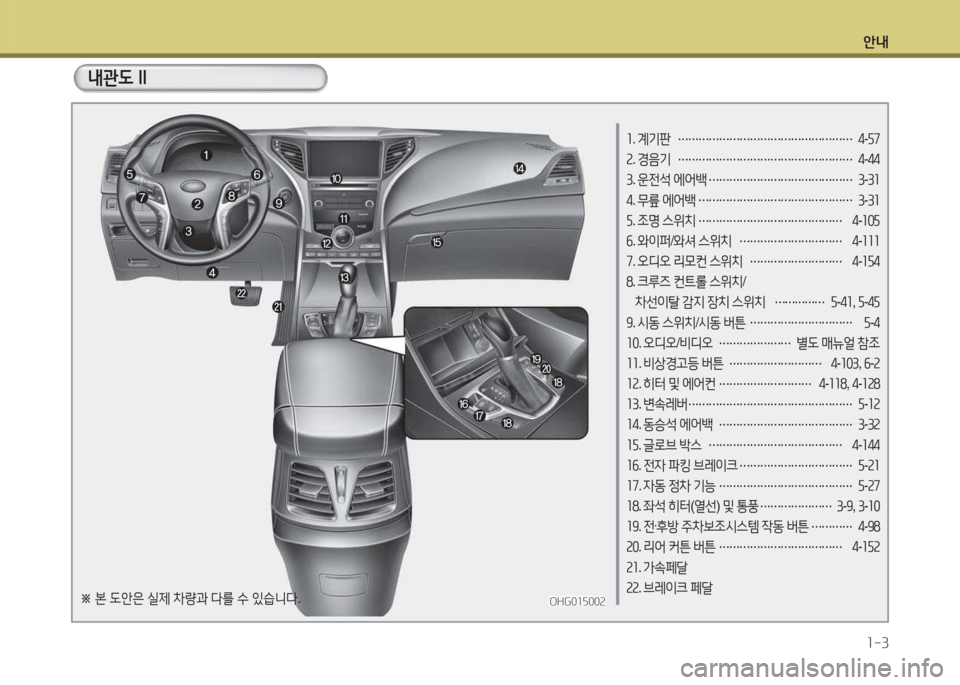Click callout 9 at the engine start button
960x685 pixels.
click(x=279, y=201)
